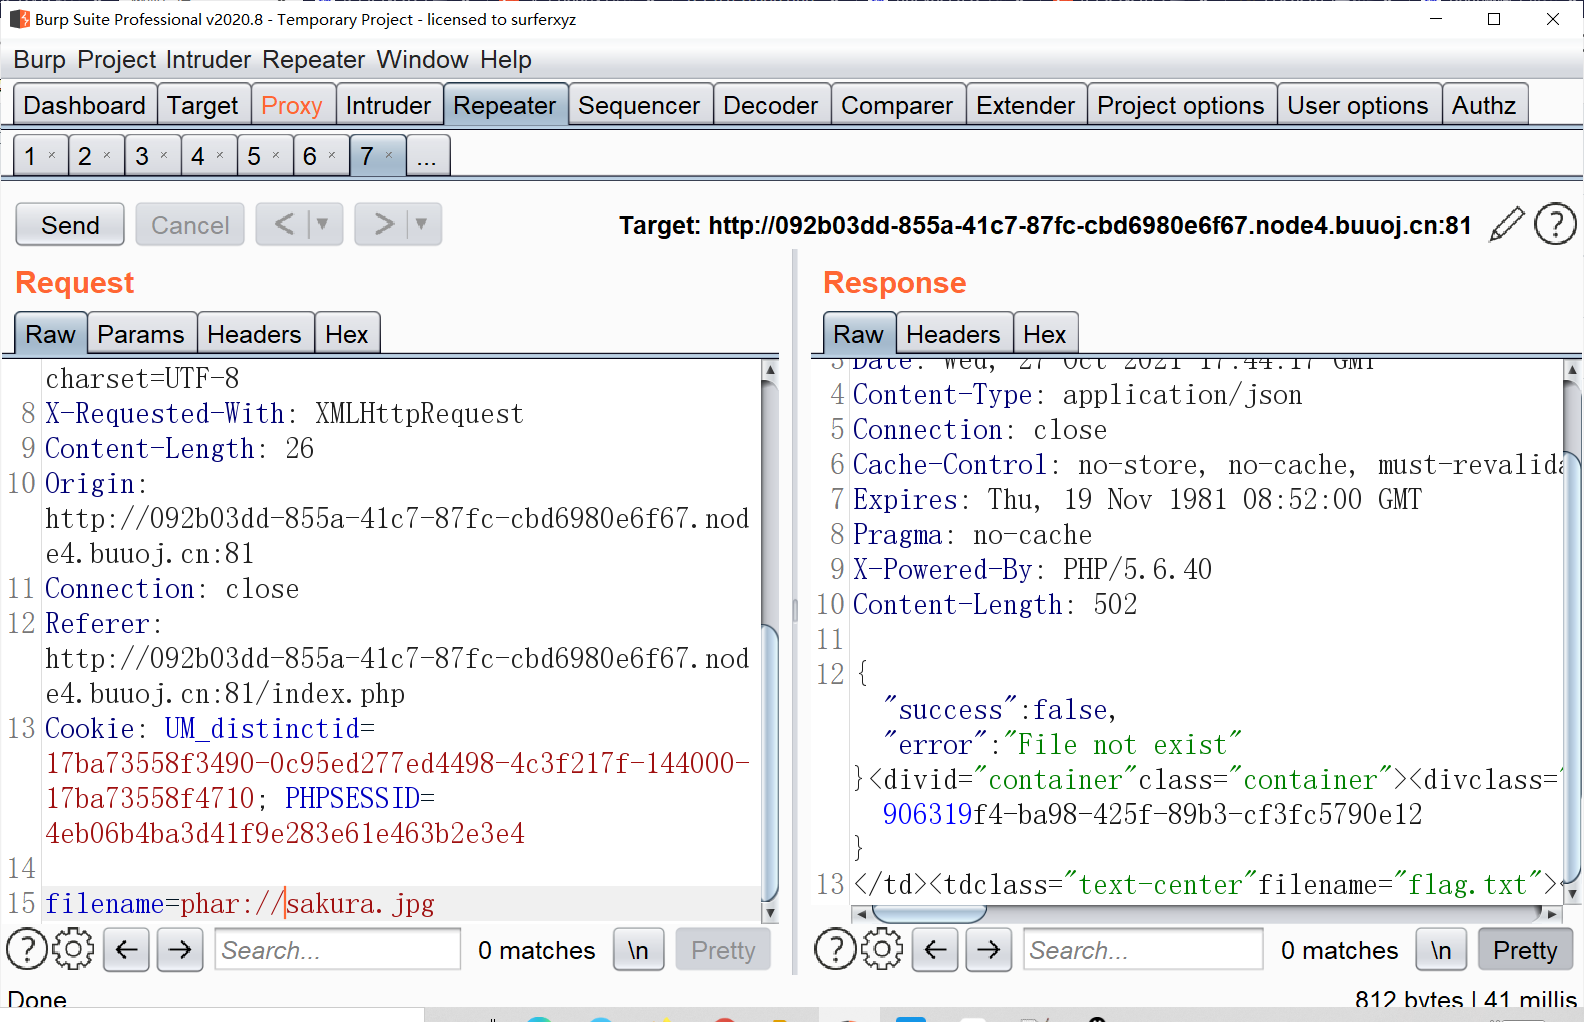Send the request
1584x1022 pixels.
[x=70, y=225]
